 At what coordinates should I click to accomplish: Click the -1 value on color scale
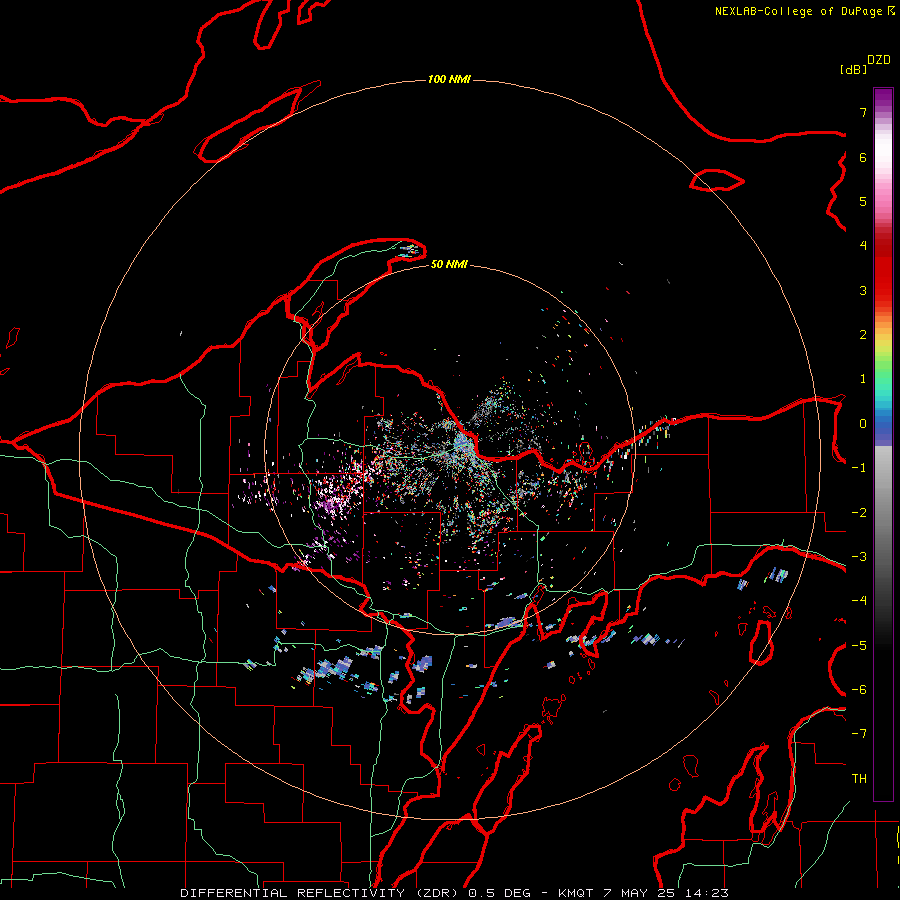pos(859,468)
